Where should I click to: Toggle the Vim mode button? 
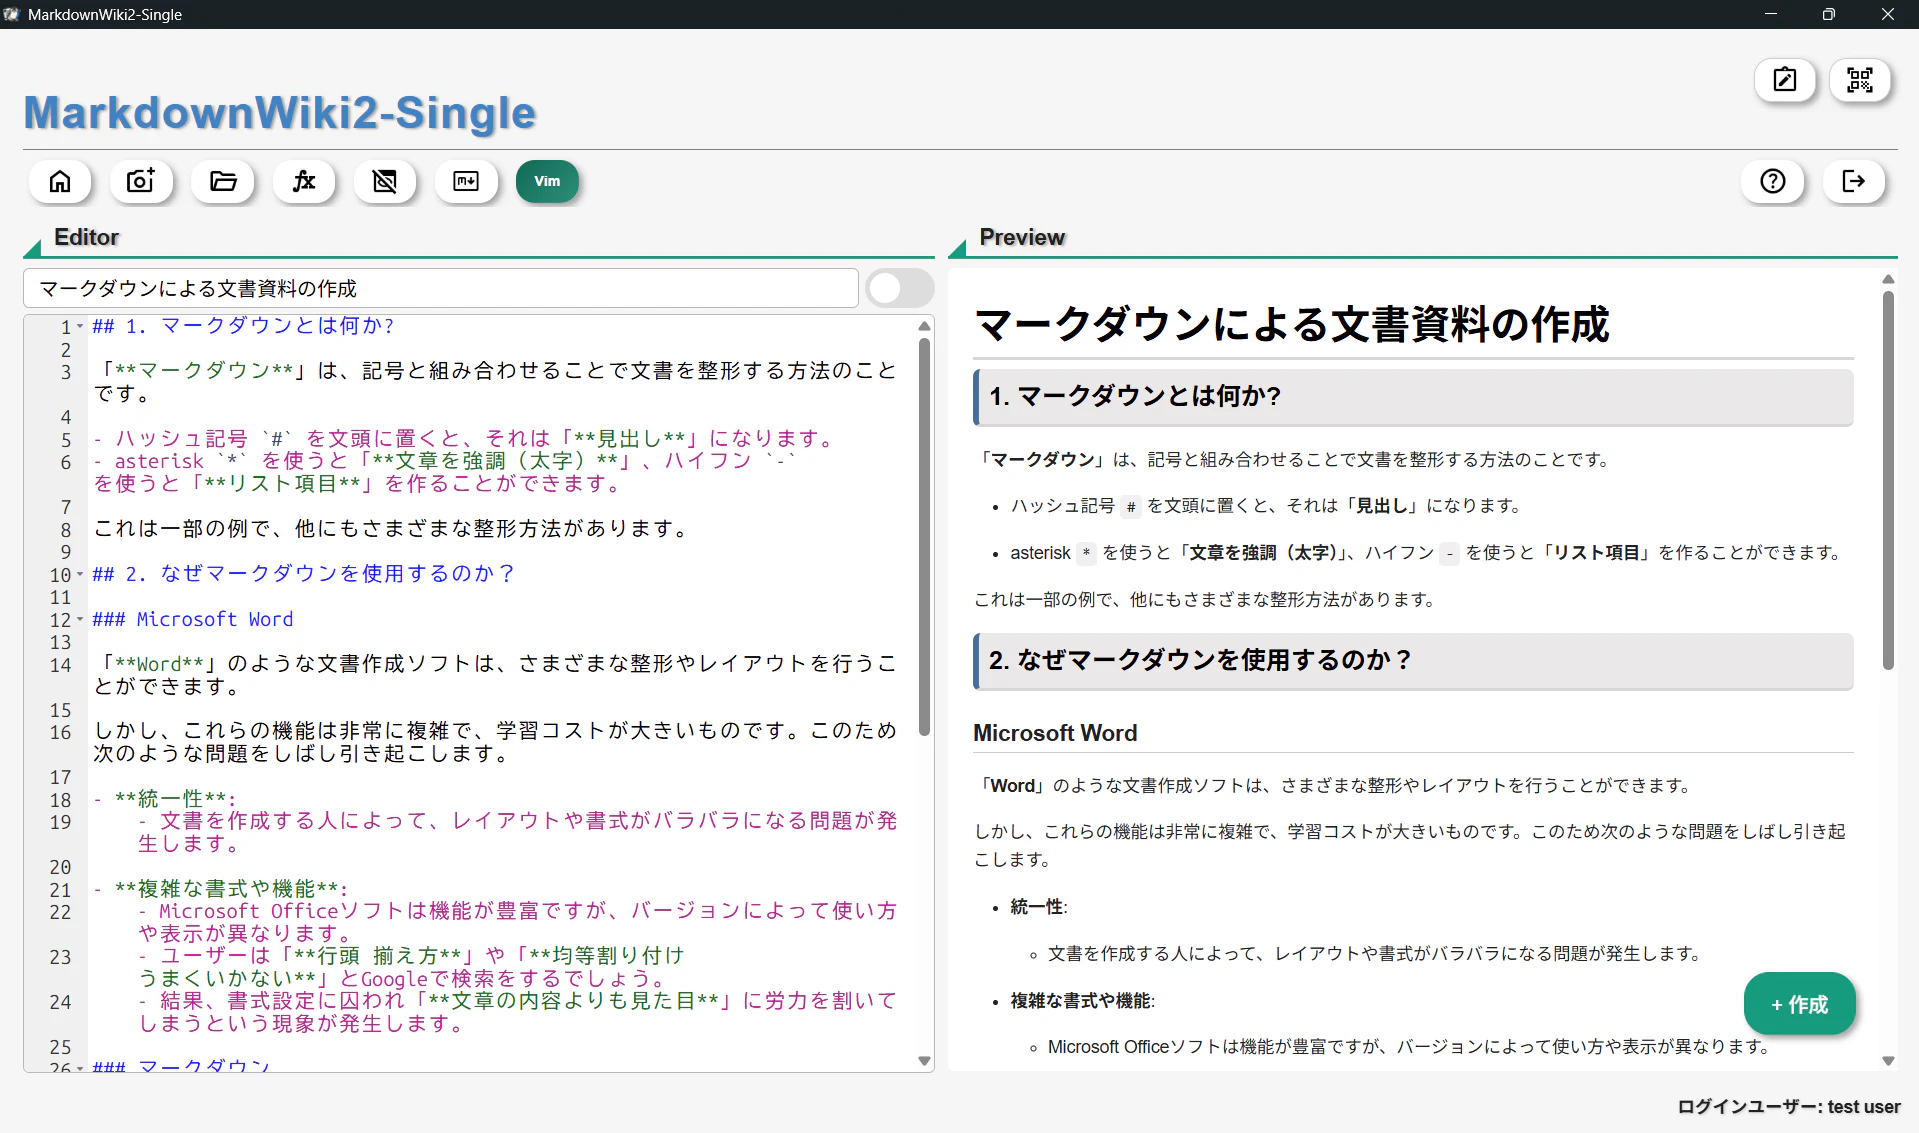point(547,181)
